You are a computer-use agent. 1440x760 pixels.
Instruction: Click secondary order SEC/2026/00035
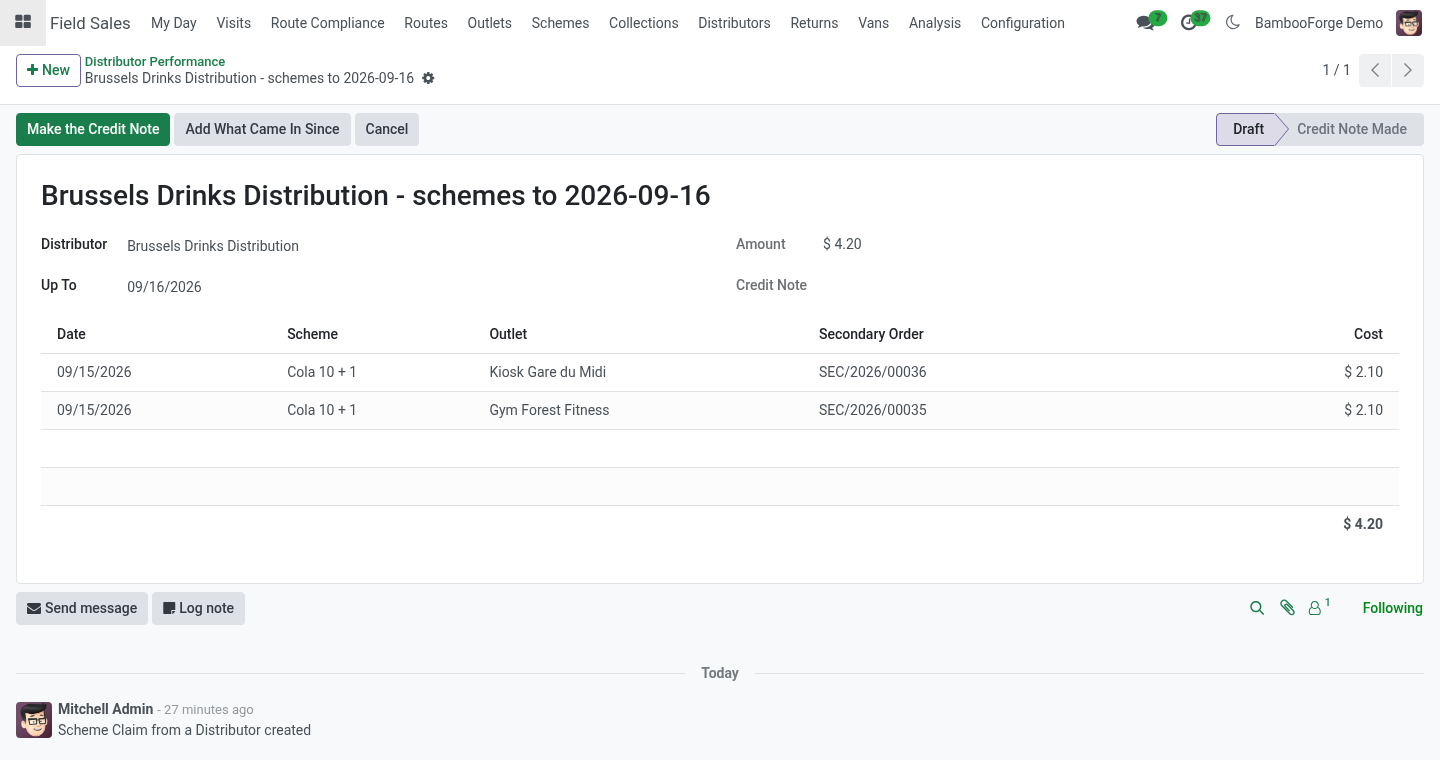872,410
